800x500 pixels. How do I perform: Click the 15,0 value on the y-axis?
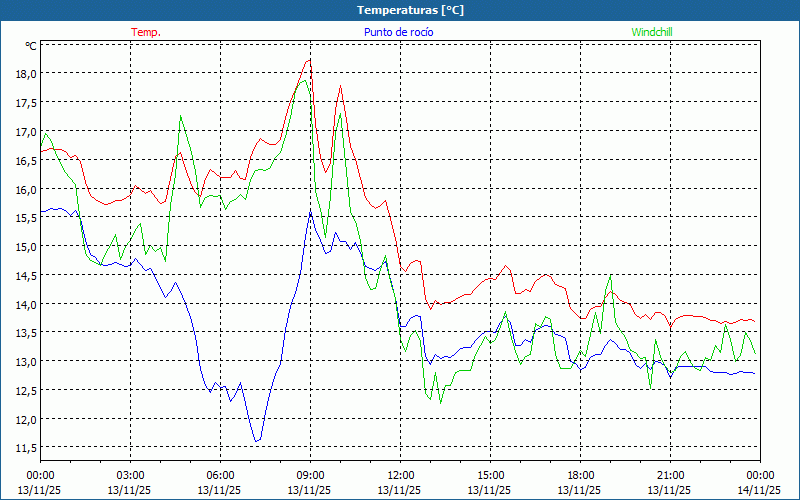pyautogui.click(x=24, y=246)
